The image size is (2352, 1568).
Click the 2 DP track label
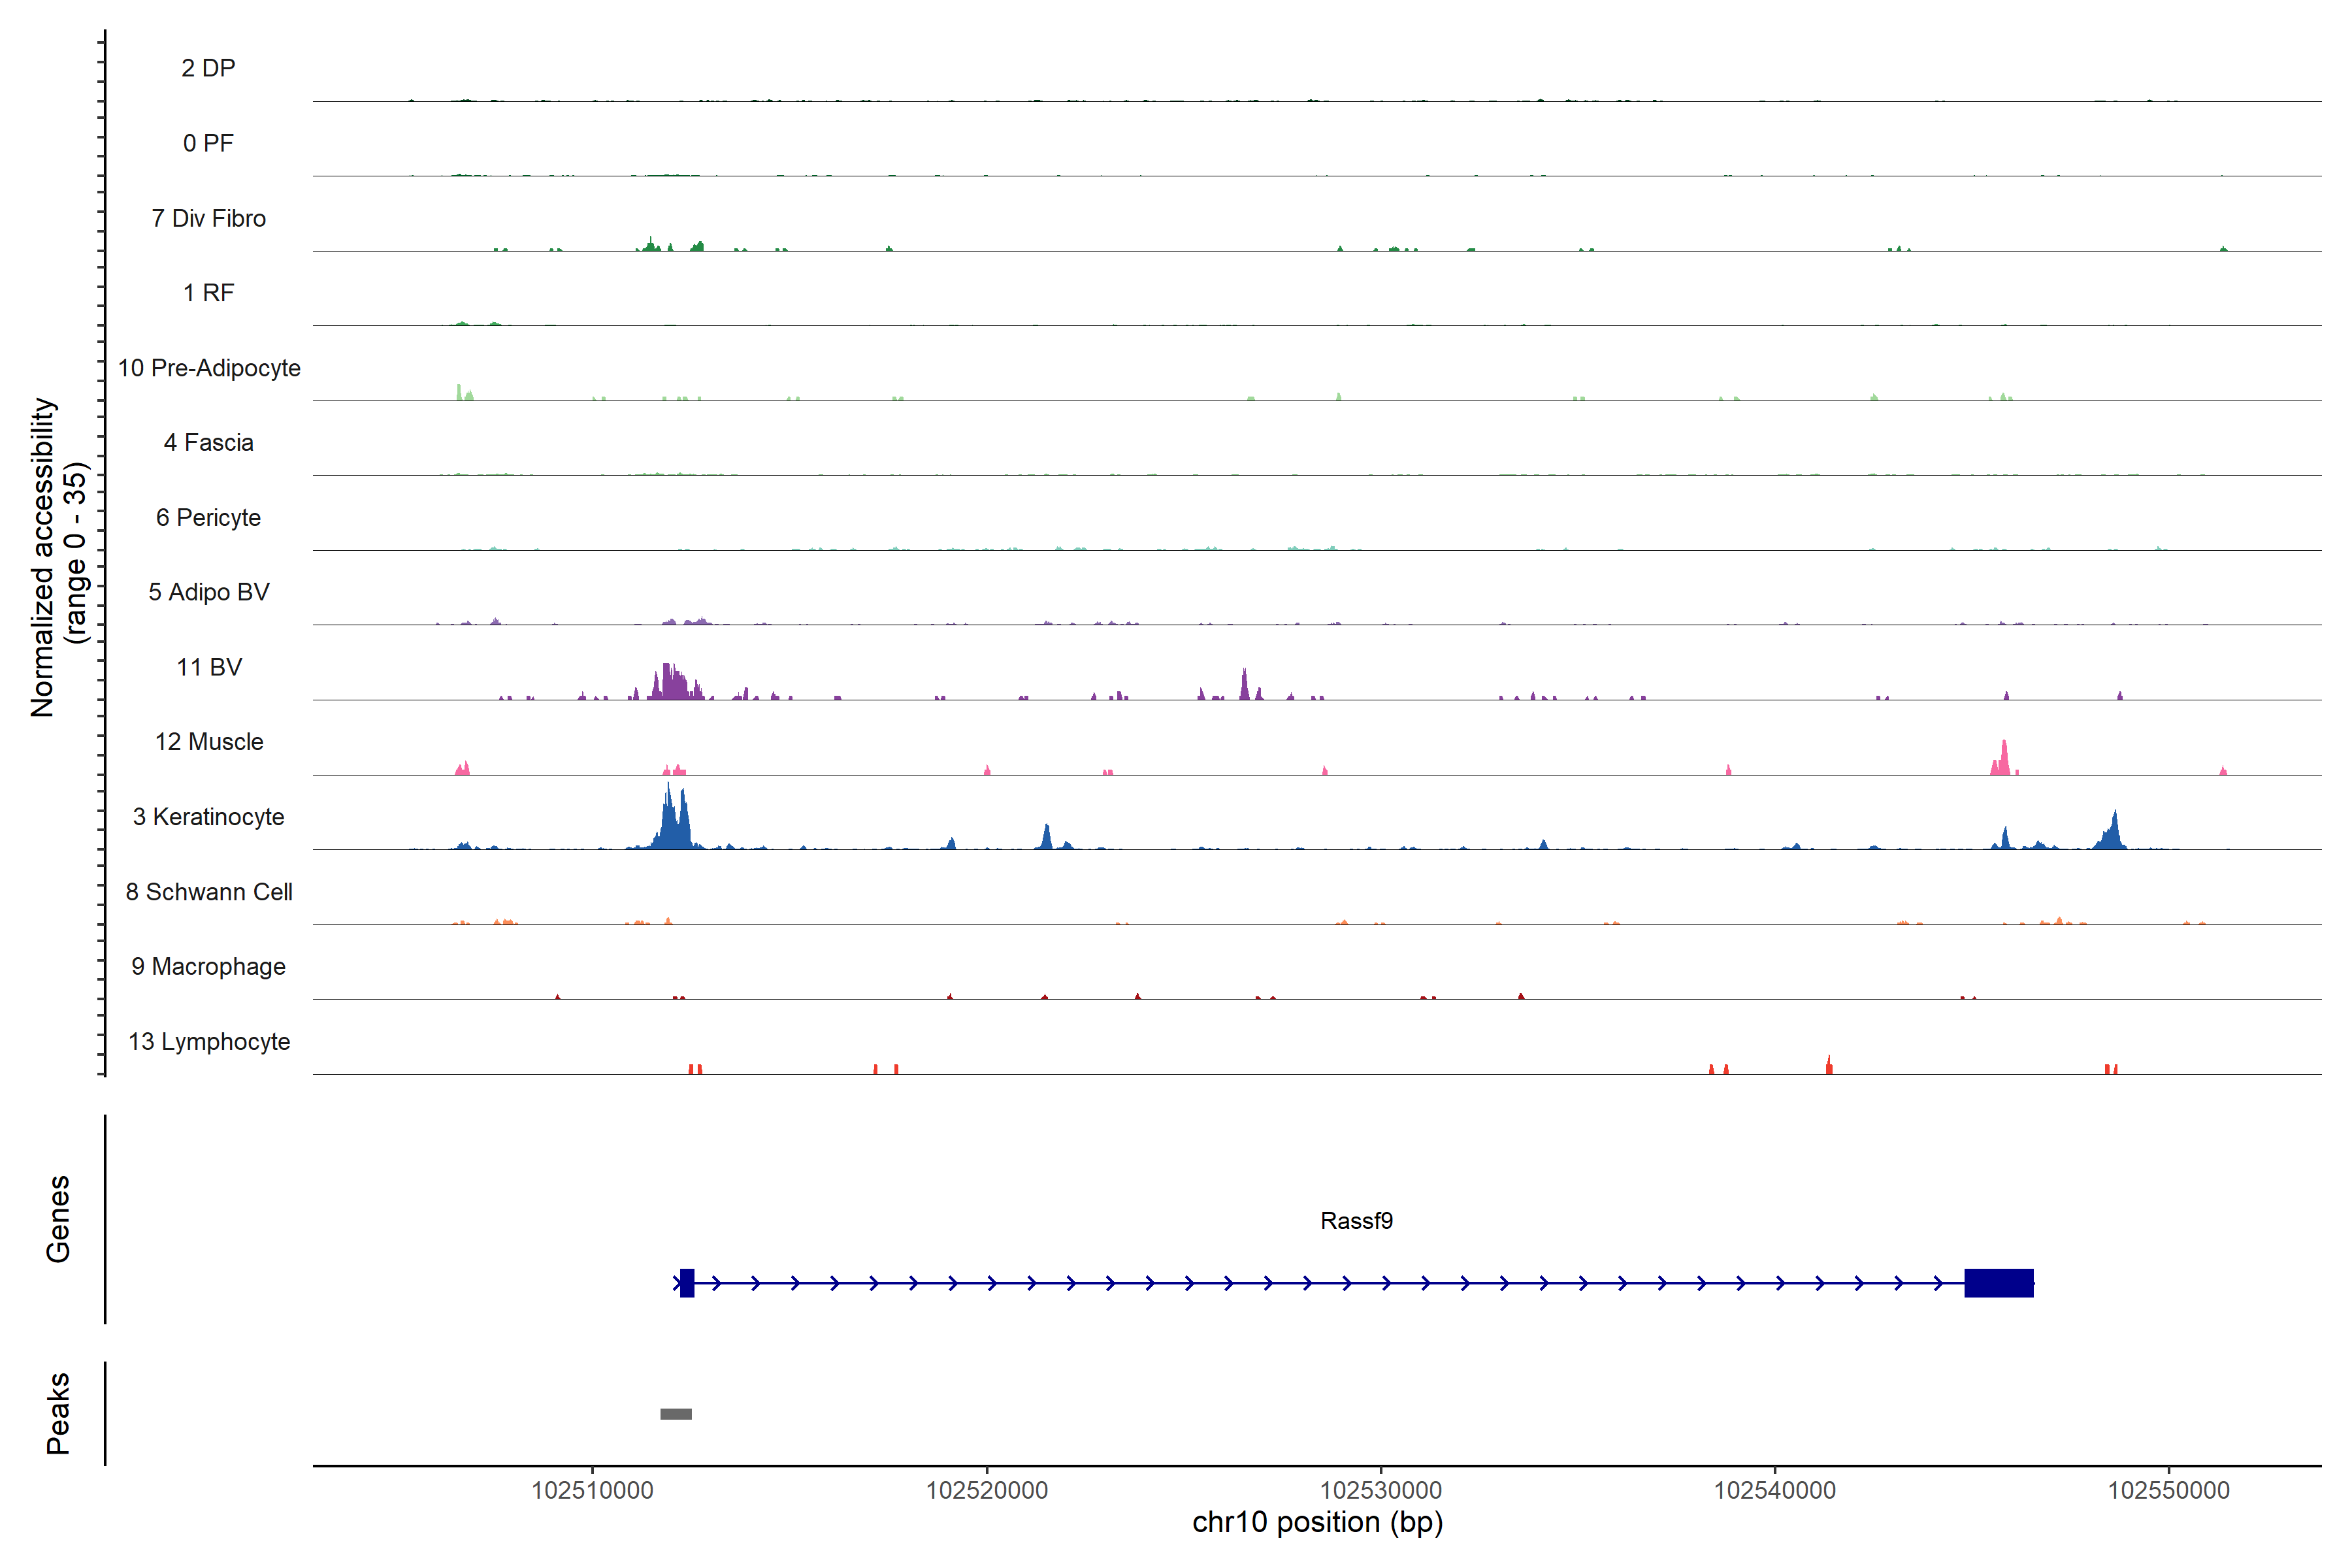(x=208, y=68)
